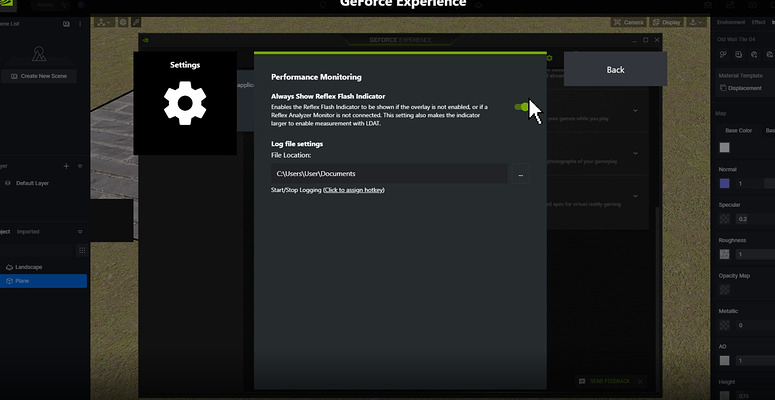
Task: Add a new layer with plus icon
Action: (x=66, y=166)
